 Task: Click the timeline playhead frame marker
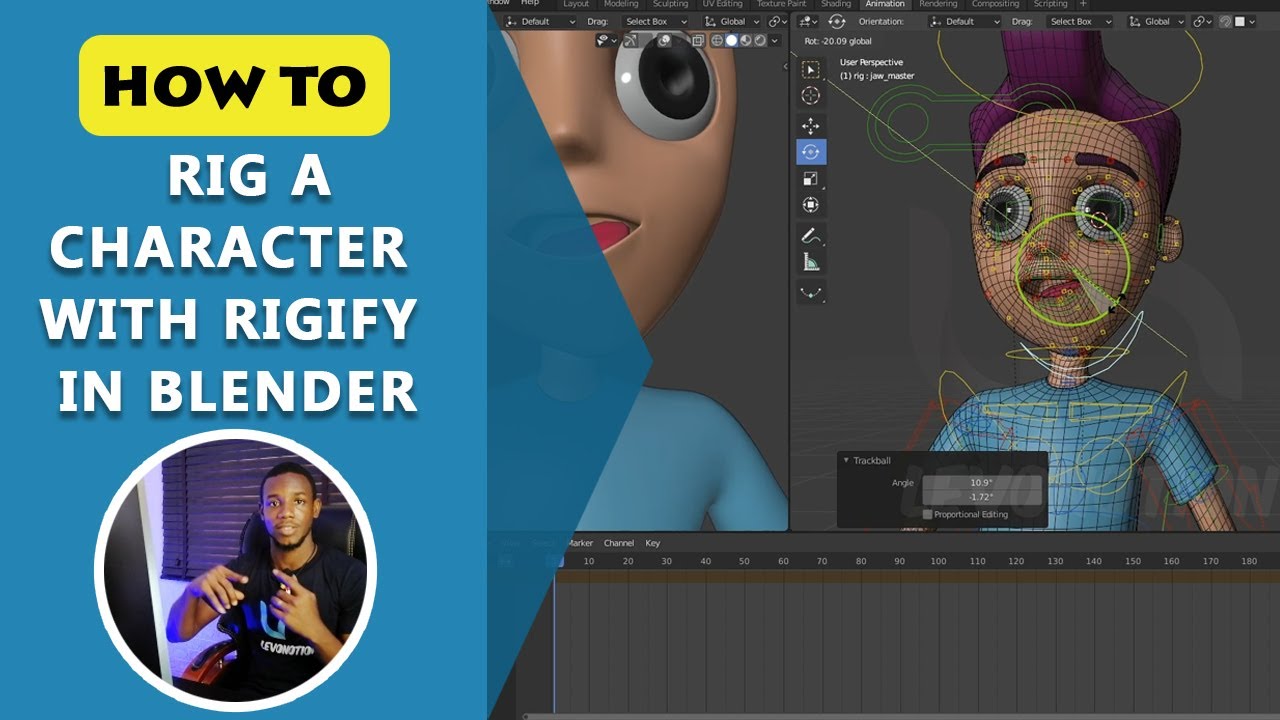point(555,561)
